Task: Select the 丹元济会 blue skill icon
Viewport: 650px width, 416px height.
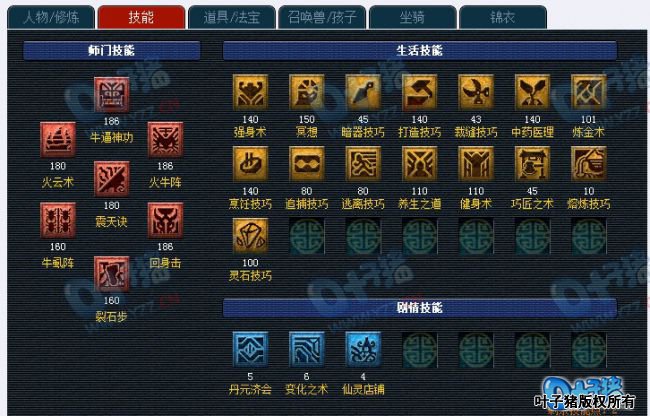Action: tap(250, 349)
